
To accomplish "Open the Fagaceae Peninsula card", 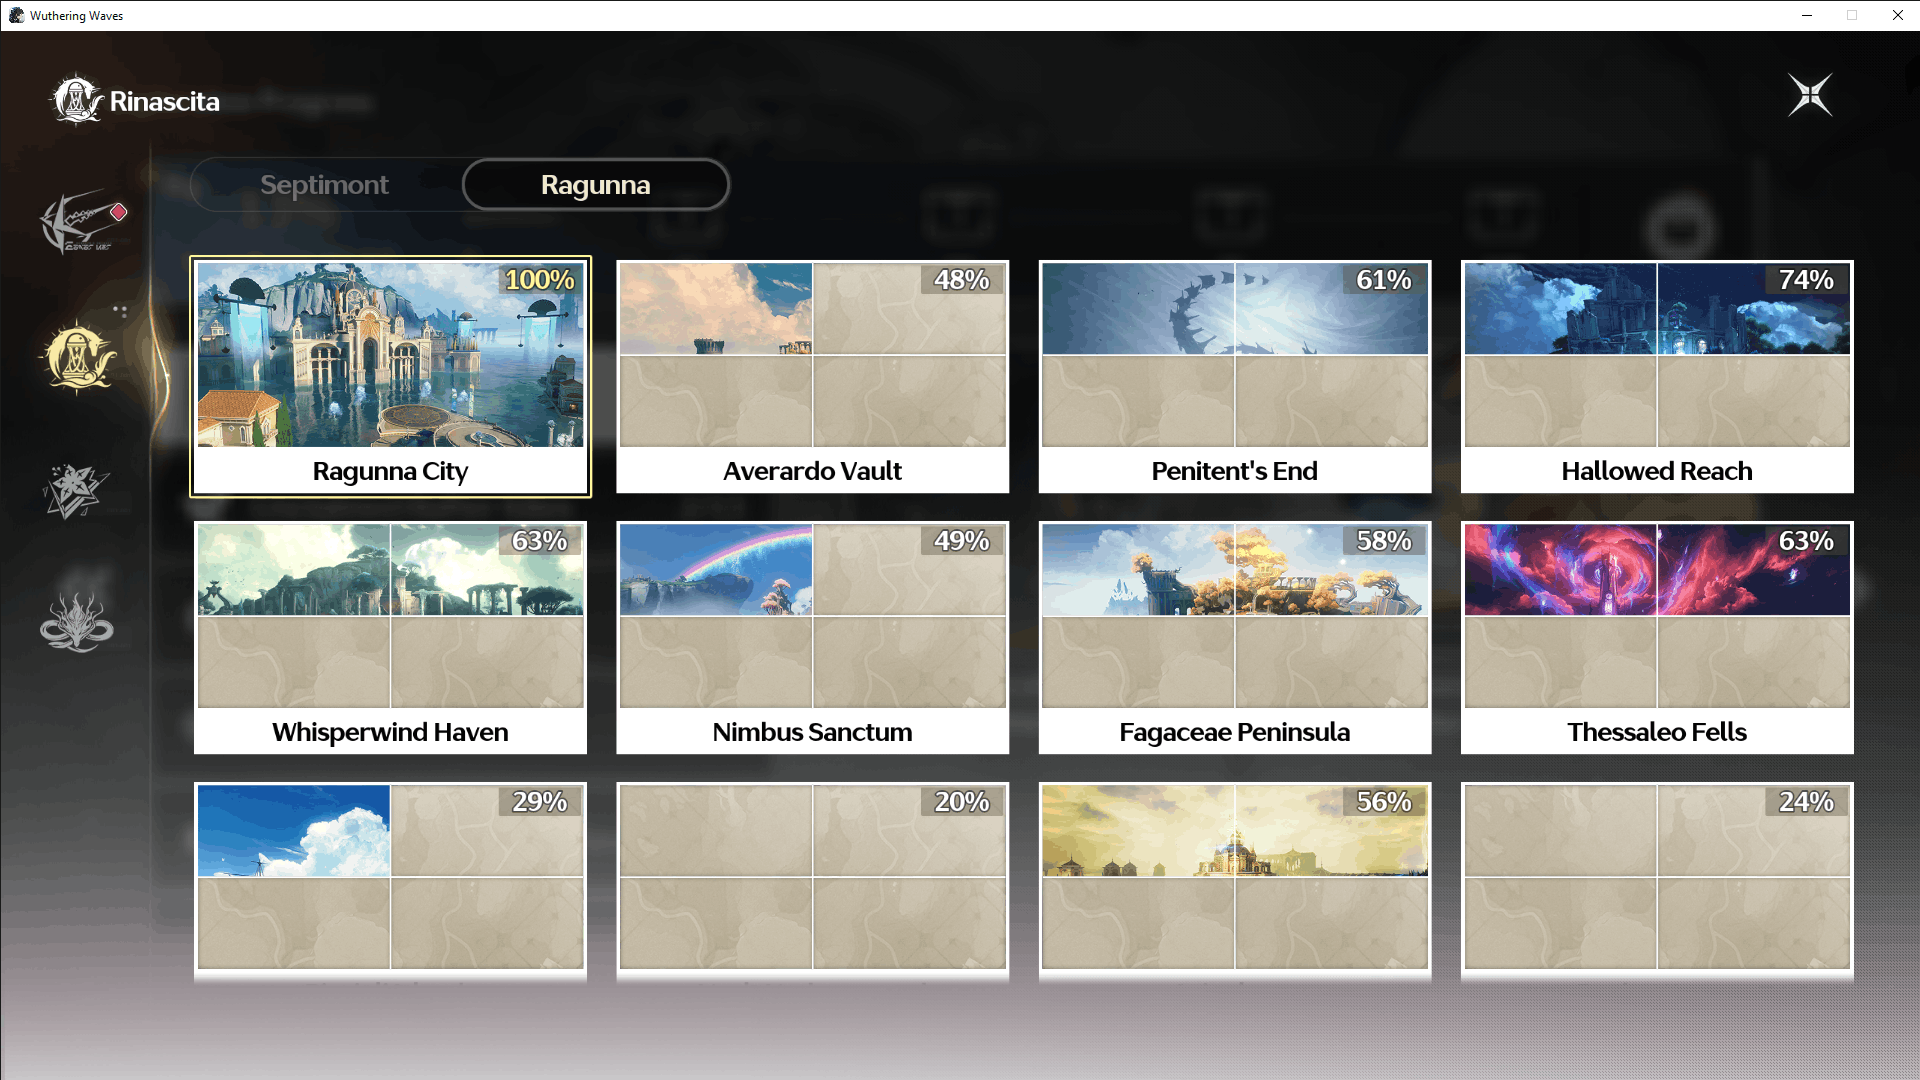I will point(1235,637).
